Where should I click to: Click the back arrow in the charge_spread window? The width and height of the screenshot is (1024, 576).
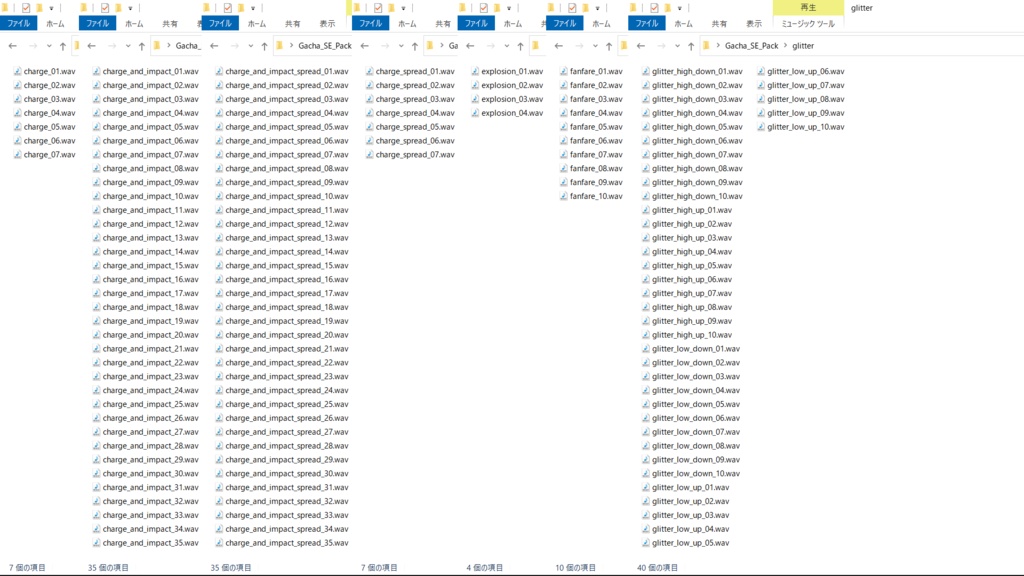point(364,46)
